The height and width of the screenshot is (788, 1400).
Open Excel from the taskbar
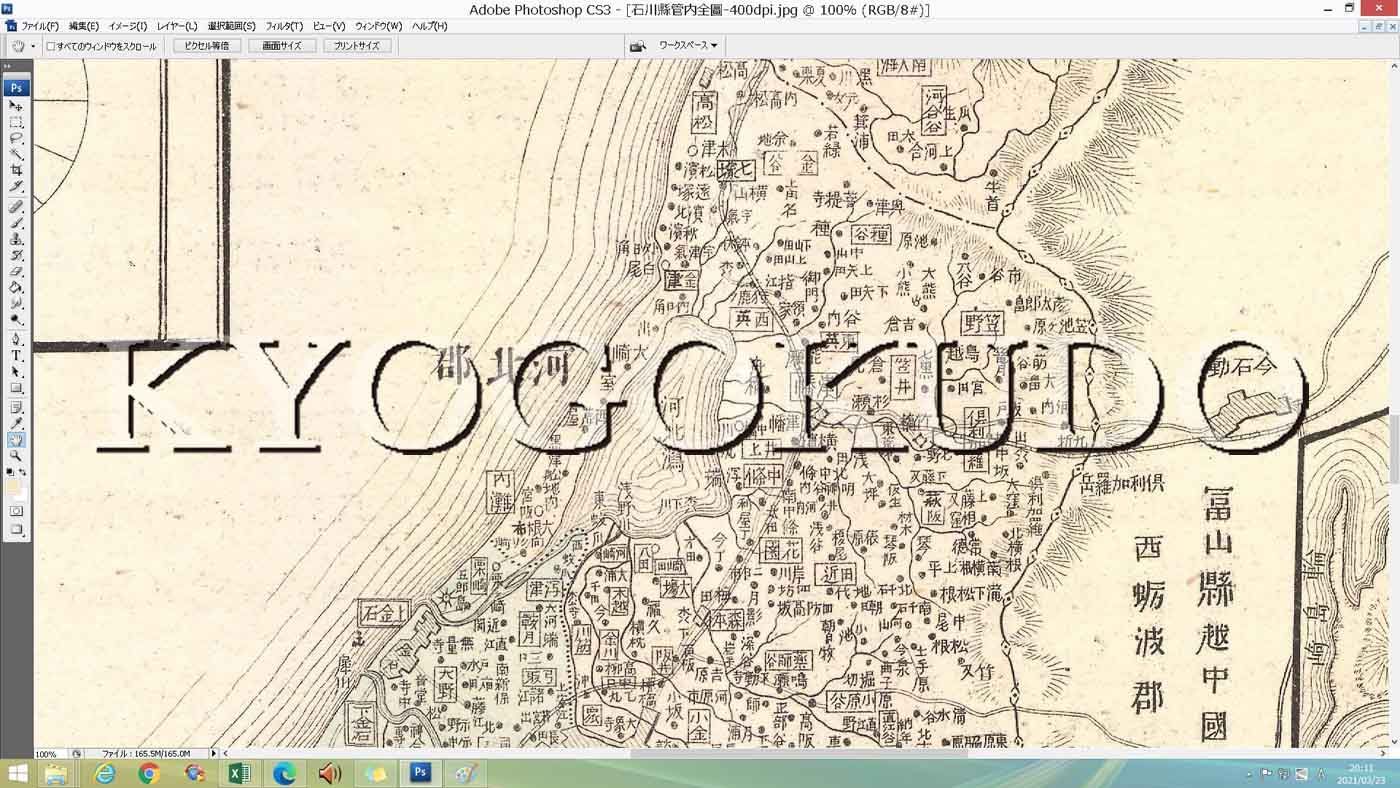[239, 774]
